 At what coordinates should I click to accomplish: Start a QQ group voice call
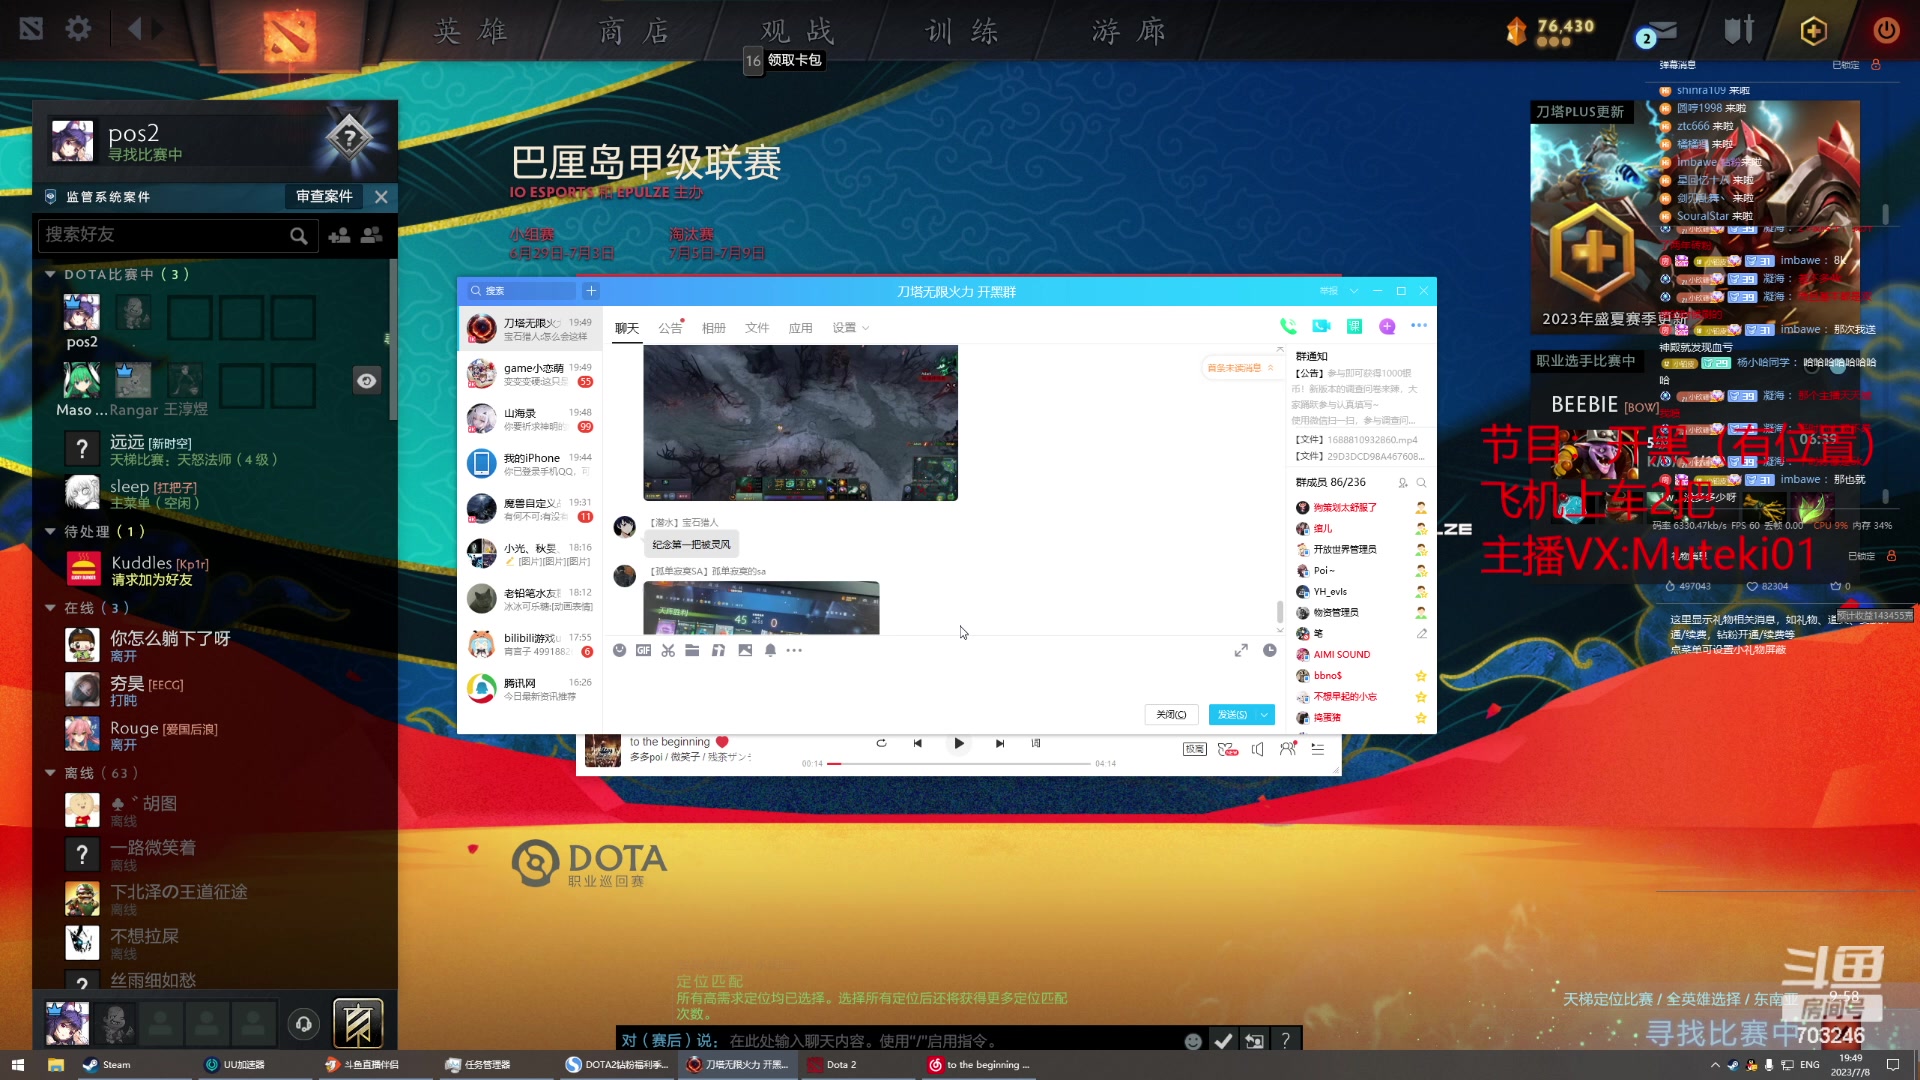click(1288, 326)
